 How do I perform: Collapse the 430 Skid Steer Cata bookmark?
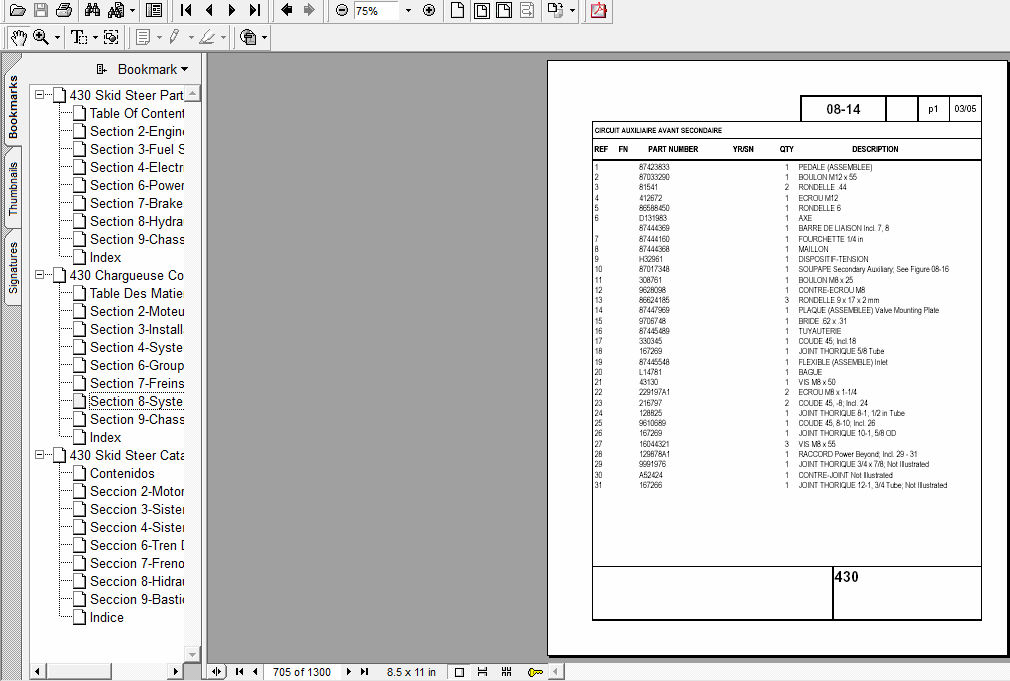(40, 455)
